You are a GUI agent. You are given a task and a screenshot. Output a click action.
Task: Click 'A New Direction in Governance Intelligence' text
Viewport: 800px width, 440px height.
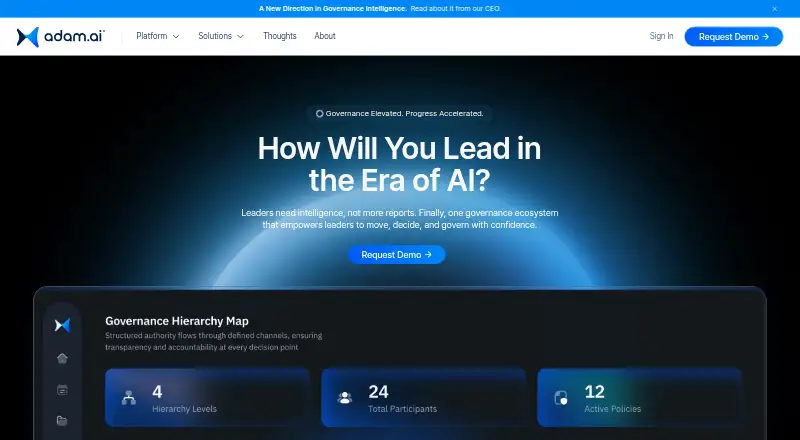[333, 9]
